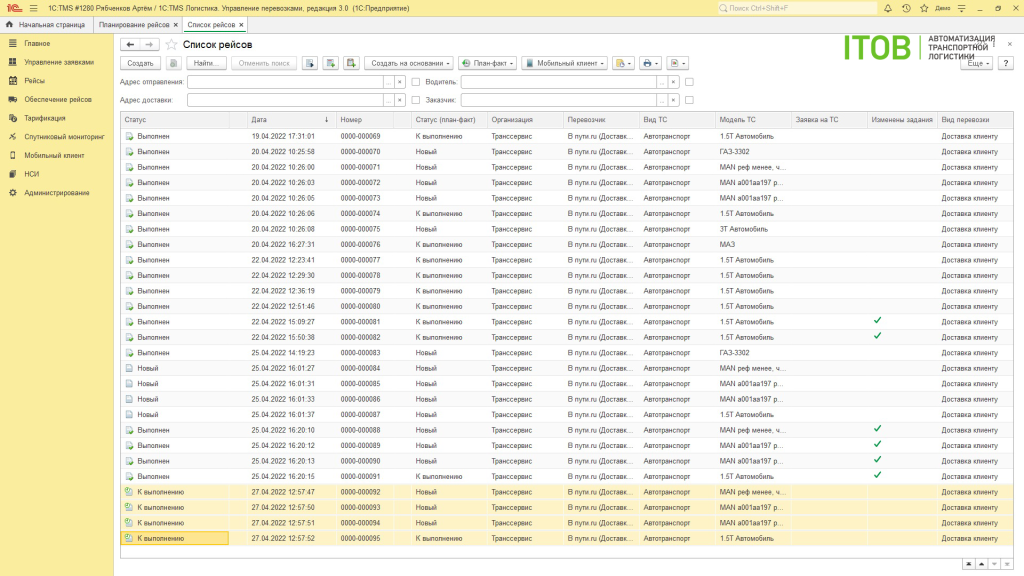This screenshot has width=1024, height=576.
Task: Select row numbered 0000-000084
Action: [567, 368]
